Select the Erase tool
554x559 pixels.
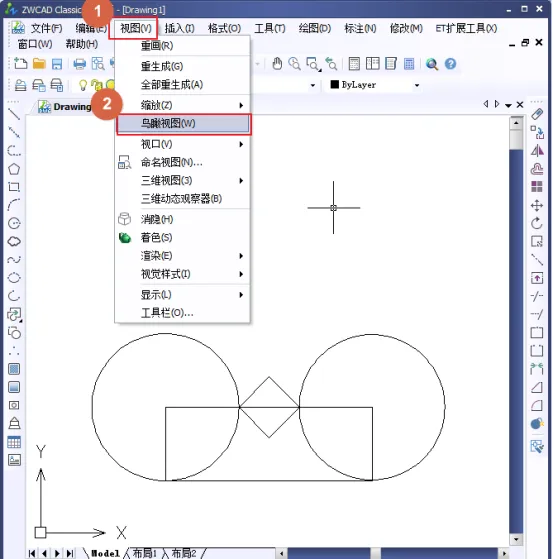[537, 114]
